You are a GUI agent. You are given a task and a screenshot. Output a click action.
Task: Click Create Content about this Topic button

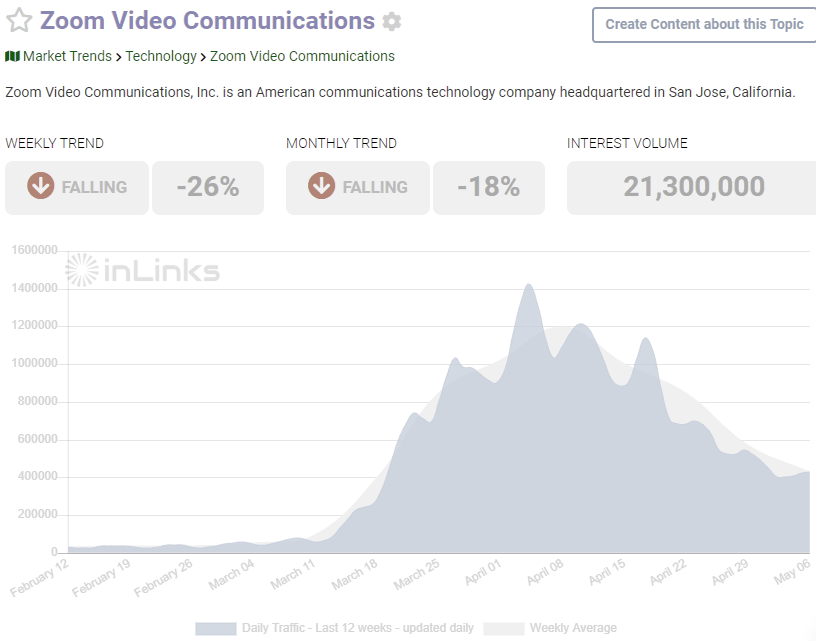coord(704,24)
